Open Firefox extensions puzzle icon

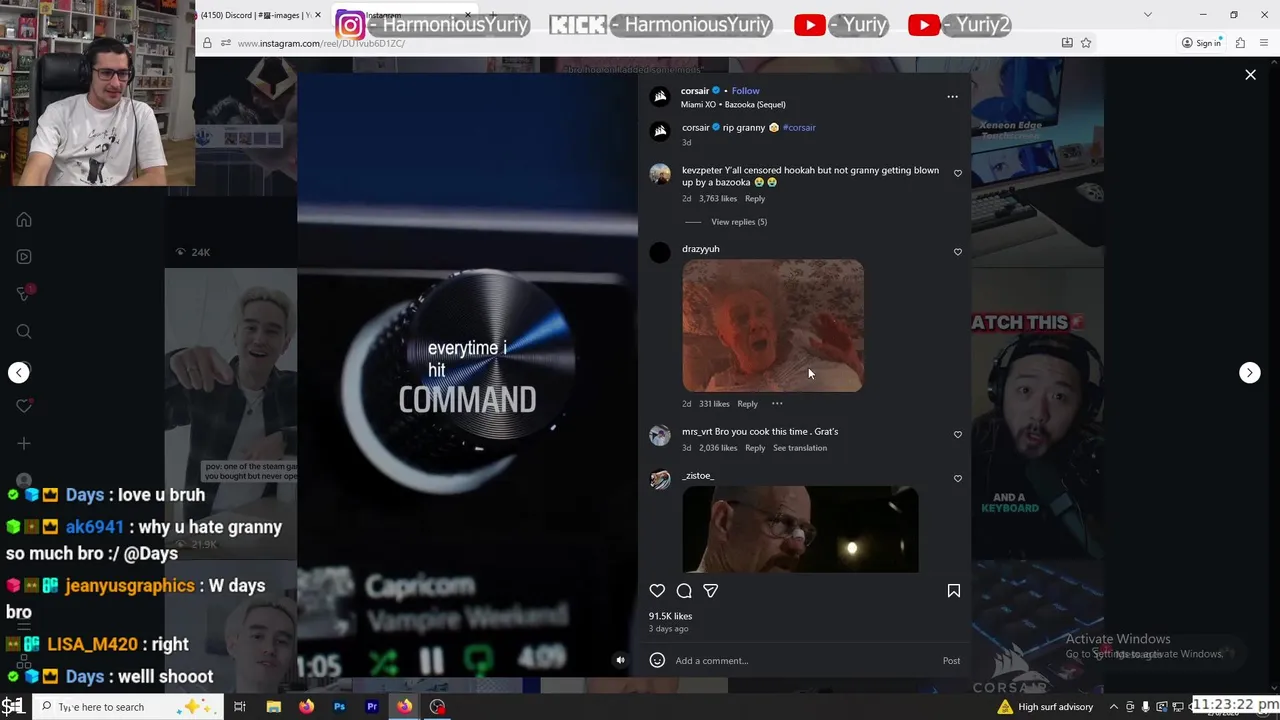pos(1240,43)
